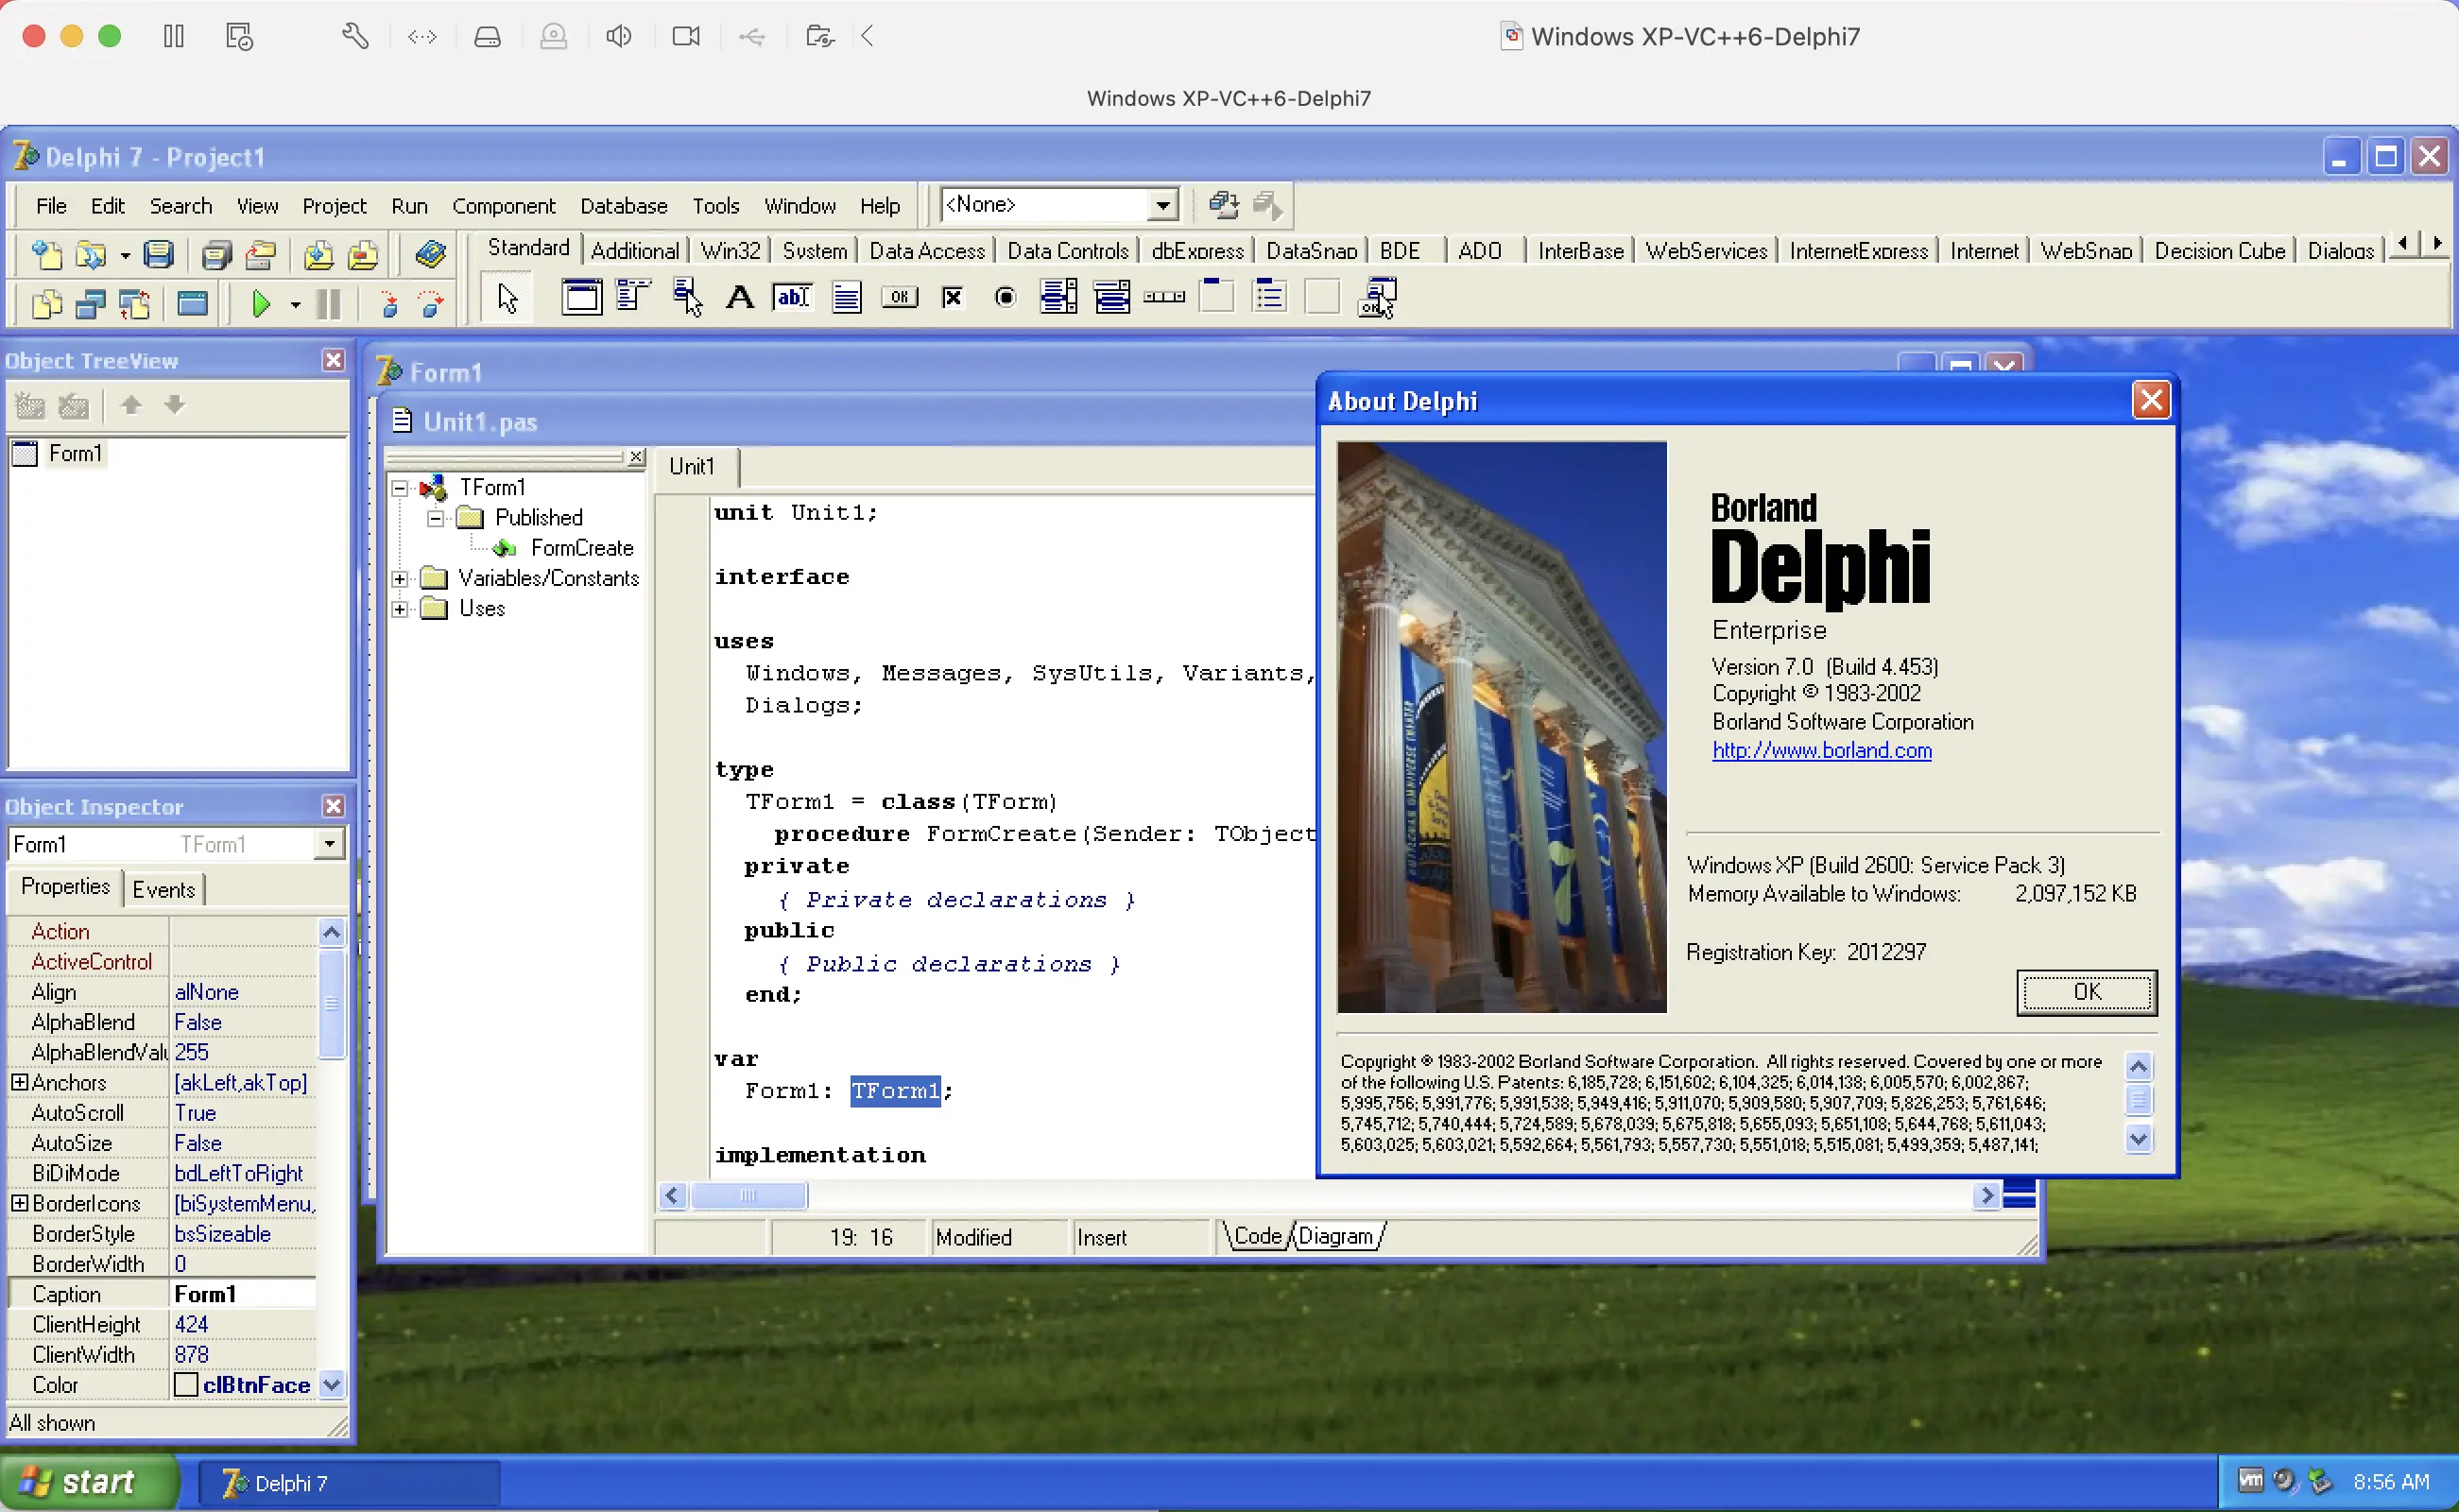The width and height of the screenshot is (2459, 1512).
Task: Switch to the Additional palette tab
Action: 634,250
